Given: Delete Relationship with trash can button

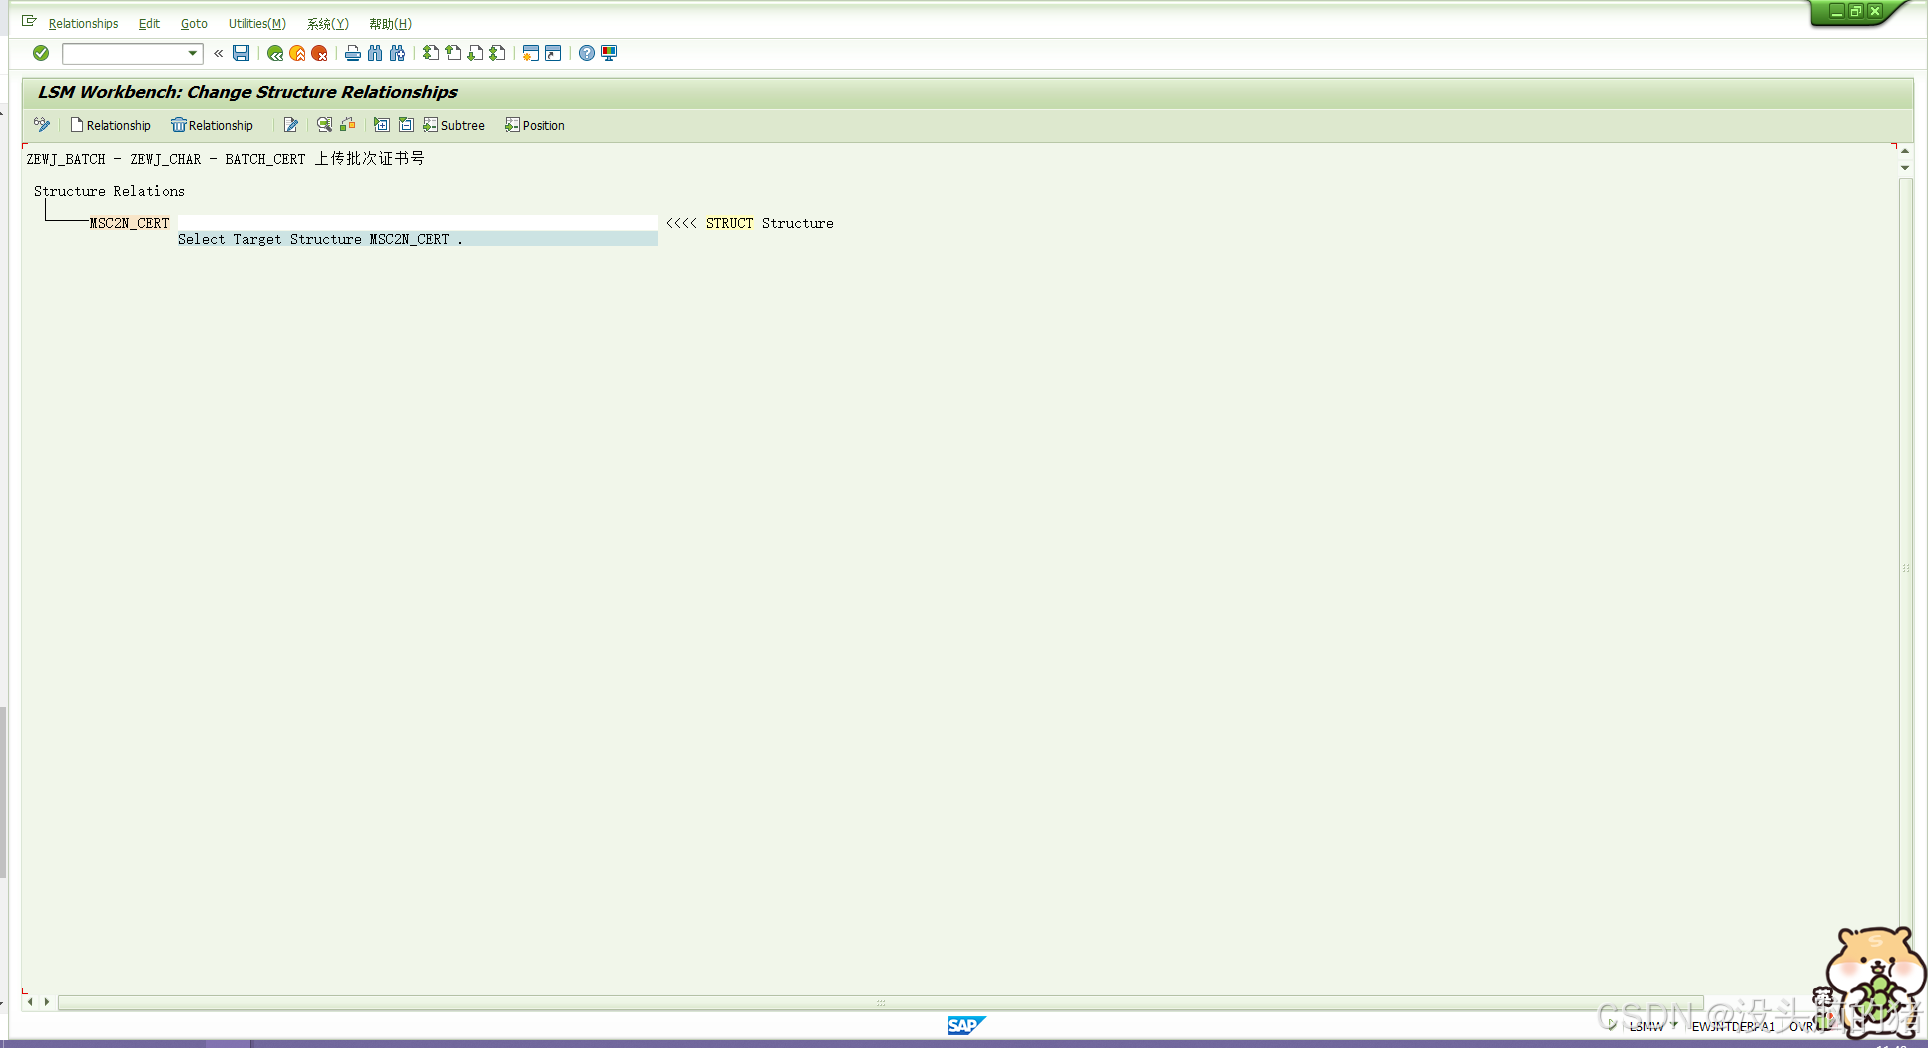Looking at the screenshot, I should [212, 125].
